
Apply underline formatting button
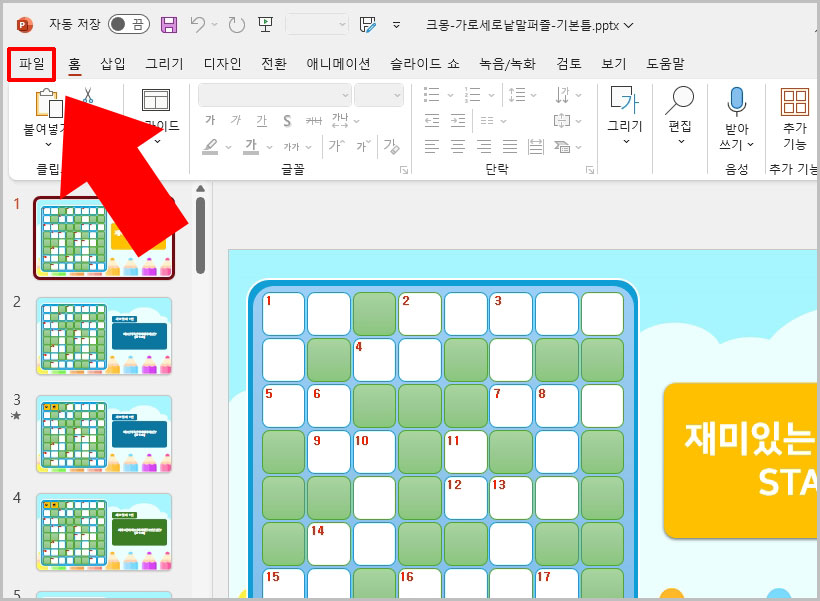(x=261, y=121)
